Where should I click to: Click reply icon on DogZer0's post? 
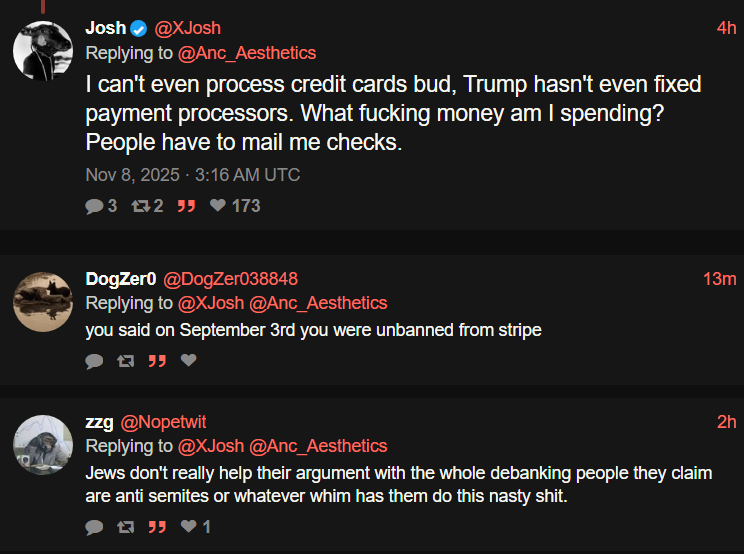coord(94,360)
